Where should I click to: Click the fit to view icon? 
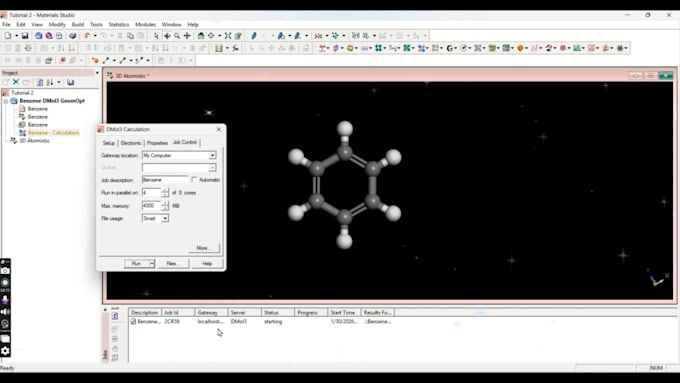228,36
